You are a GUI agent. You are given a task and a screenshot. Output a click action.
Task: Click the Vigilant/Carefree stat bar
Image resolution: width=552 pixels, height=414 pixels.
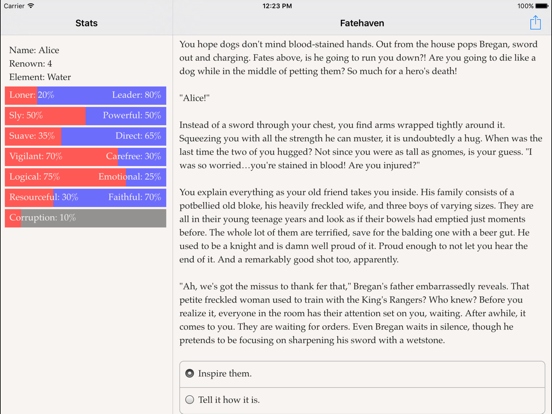pyautogui.click(x=86, y=157)
